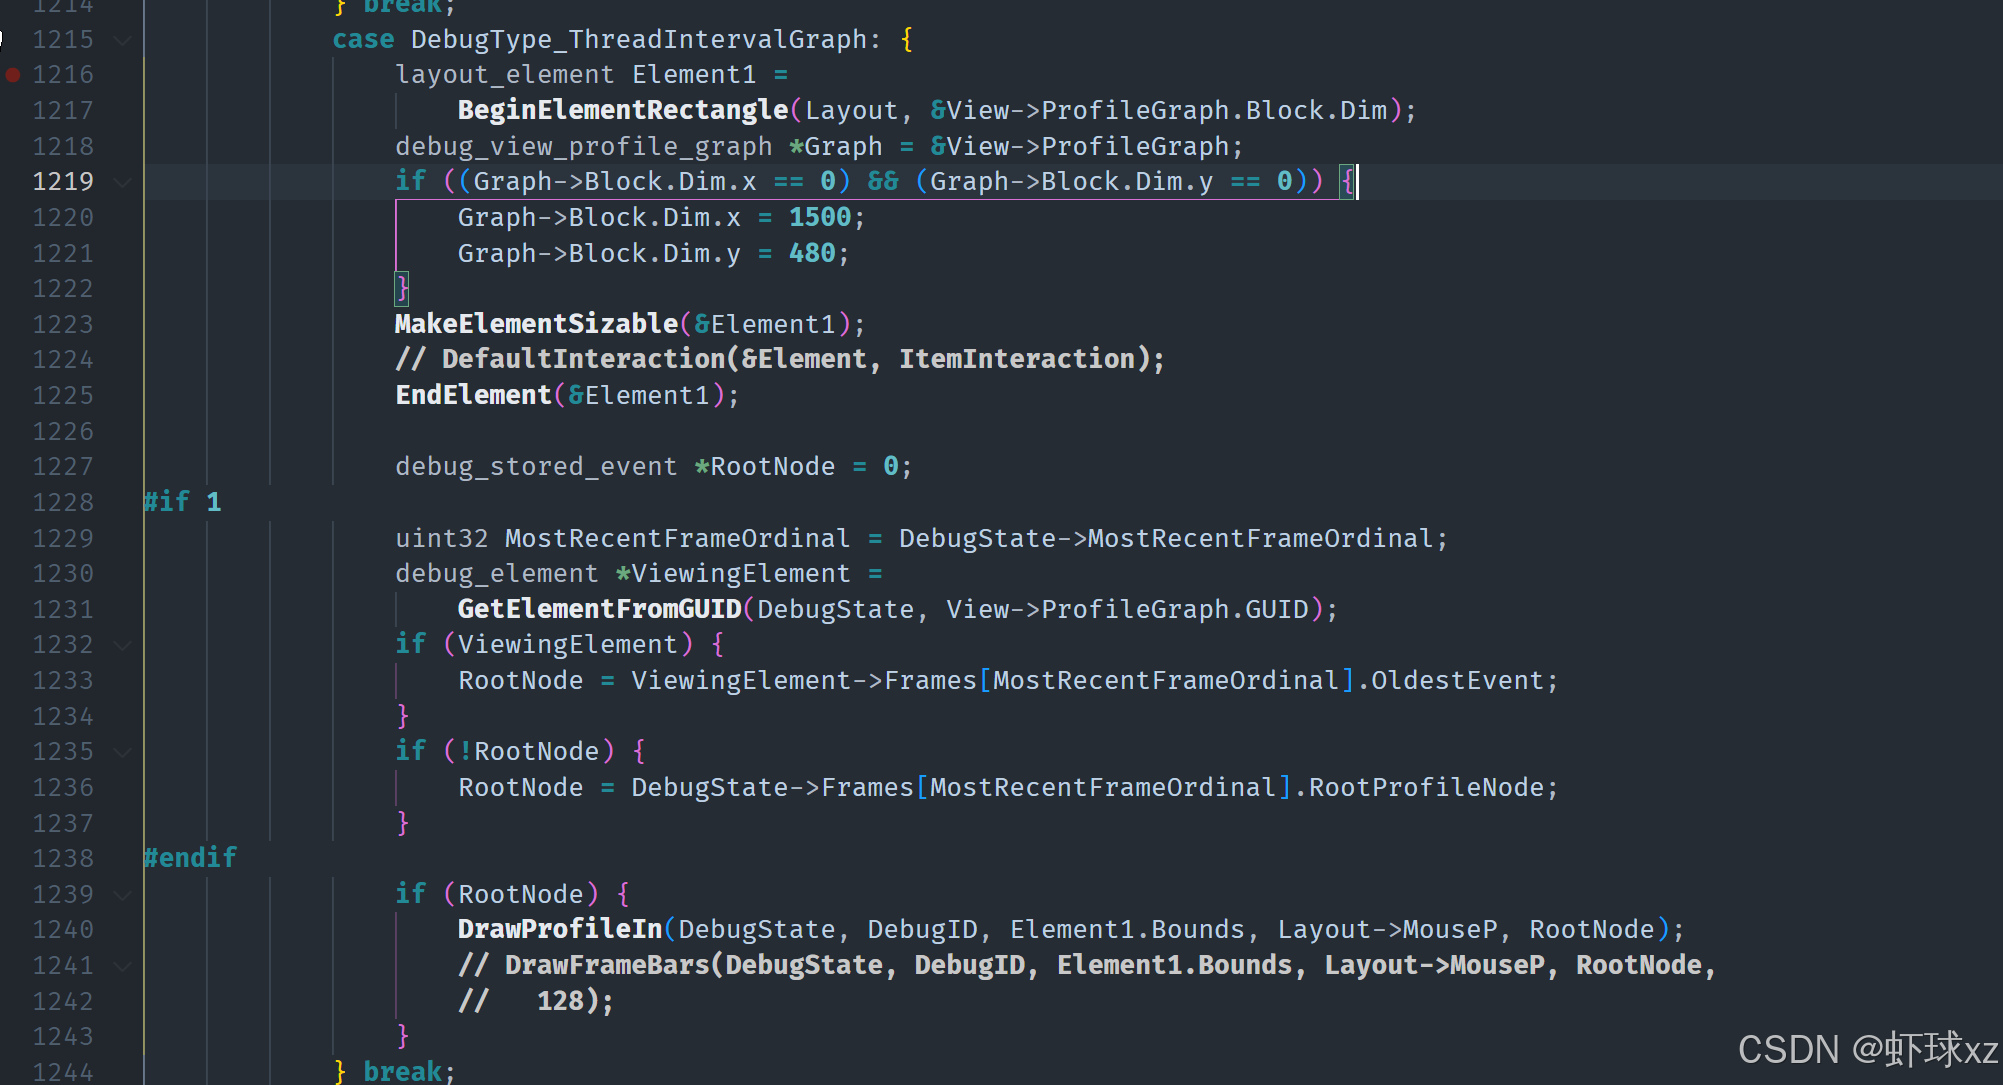This screenshot has height=1085, width=2003.
Task: Click line number 1238 beside #endif
Action: [x=63, y=858]
